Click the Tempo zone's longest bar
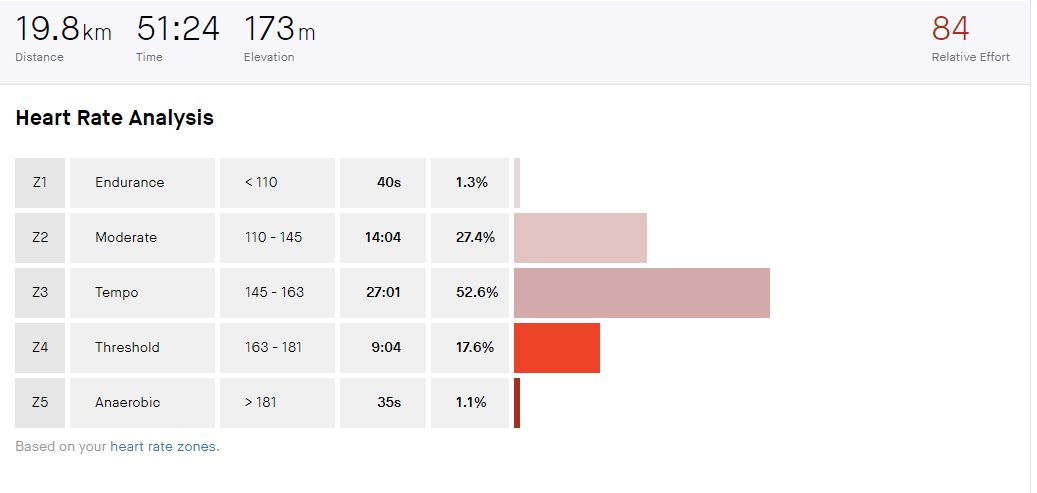The image size is (1037, 493). 641,293
